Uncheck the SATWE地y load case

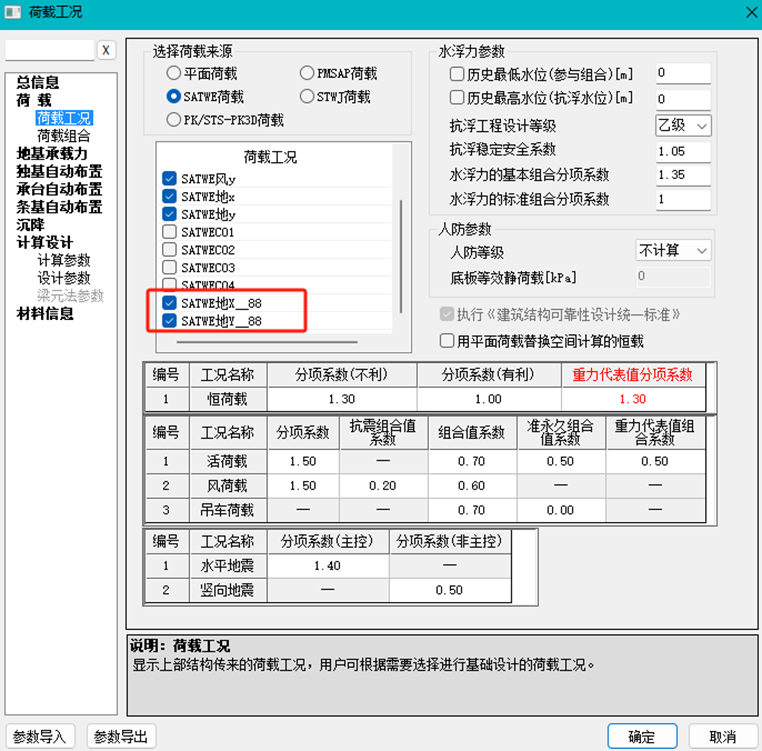tap(169, 214)
